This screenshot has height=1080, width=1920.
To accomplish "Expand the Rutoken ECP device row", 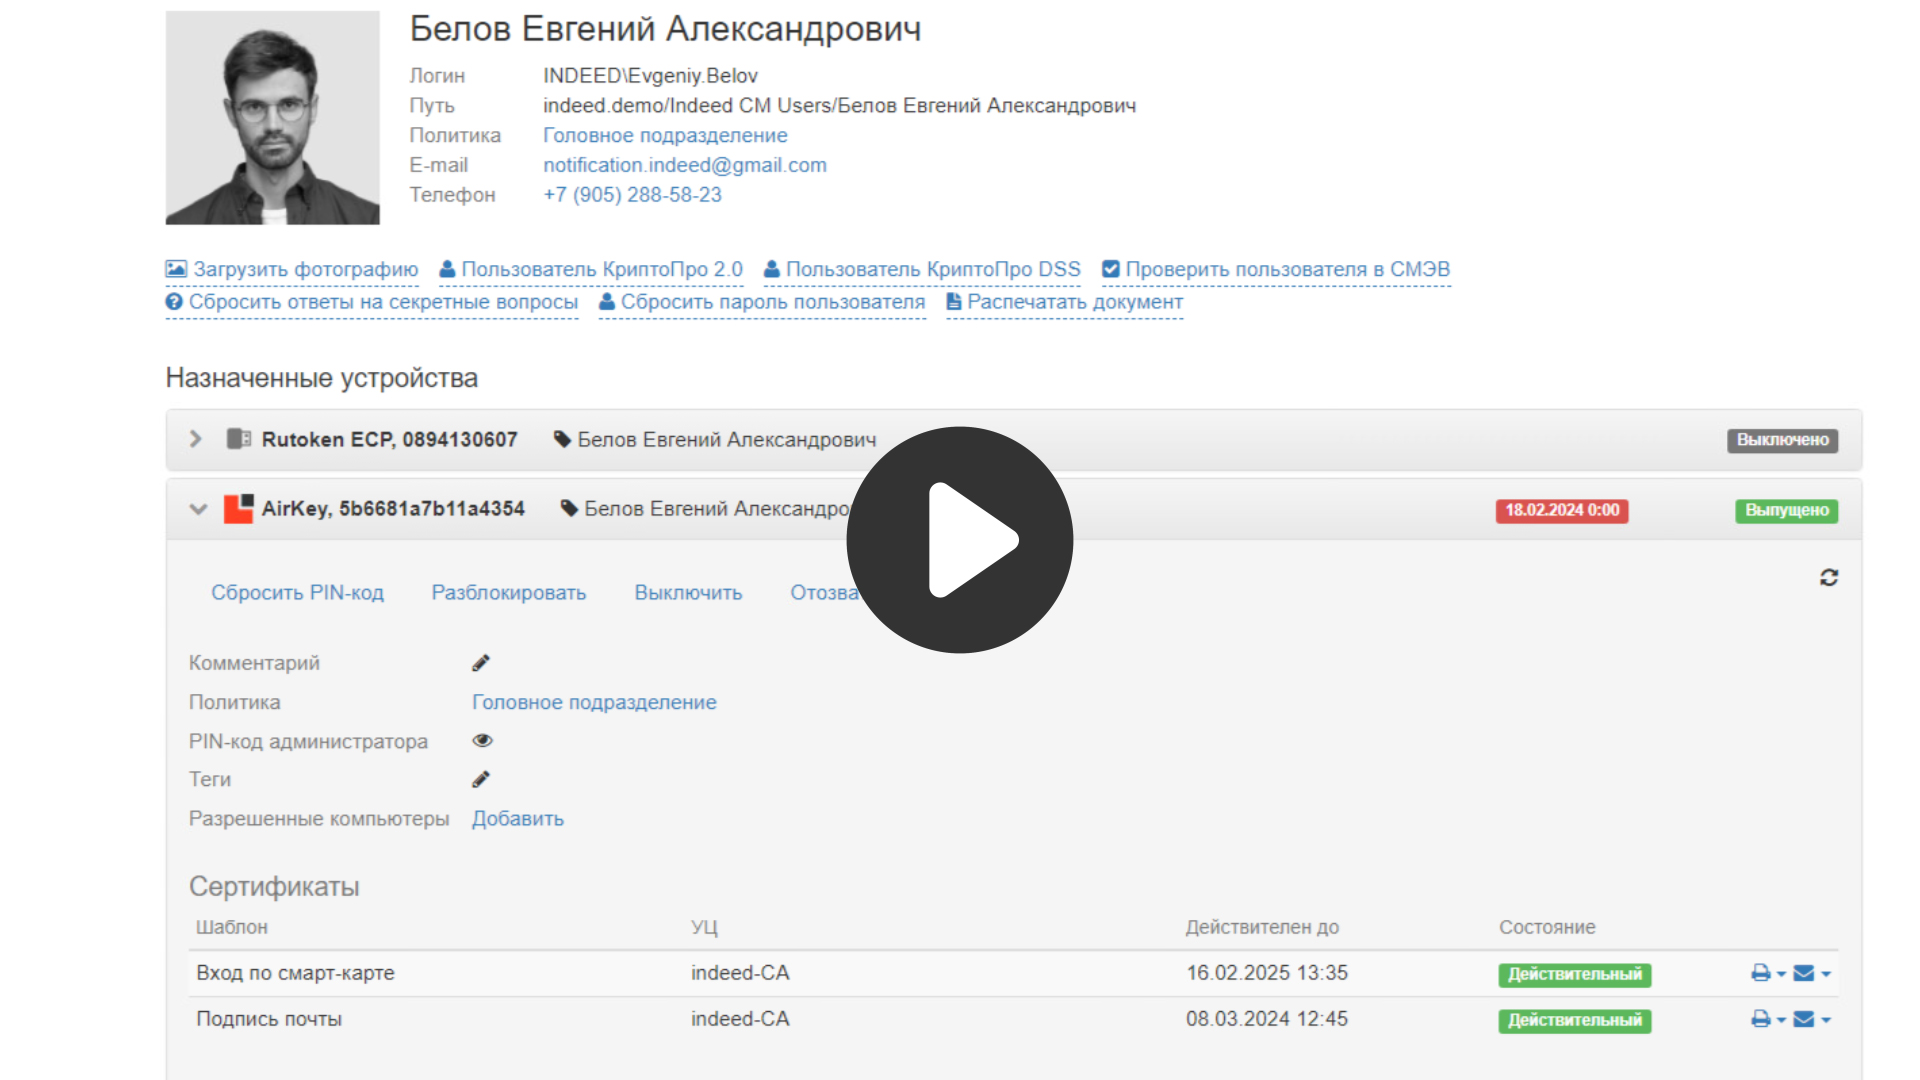I will pyautogui.click(x=196, y=439).
